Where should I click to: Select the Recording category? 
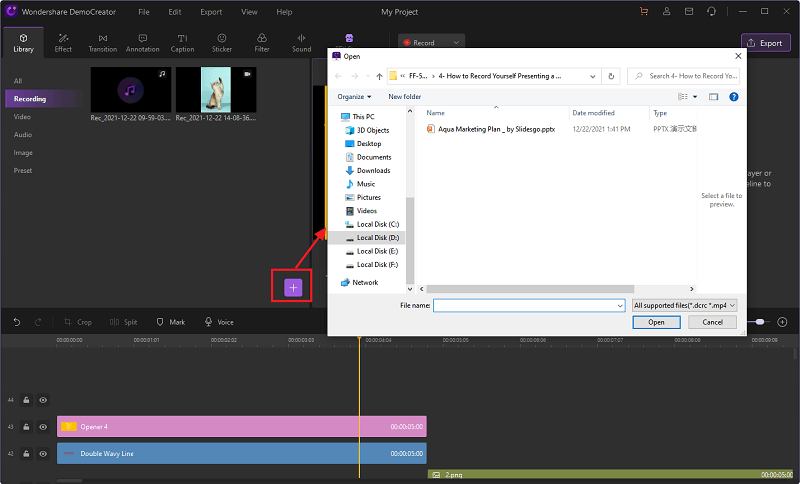tap(44, 98)
